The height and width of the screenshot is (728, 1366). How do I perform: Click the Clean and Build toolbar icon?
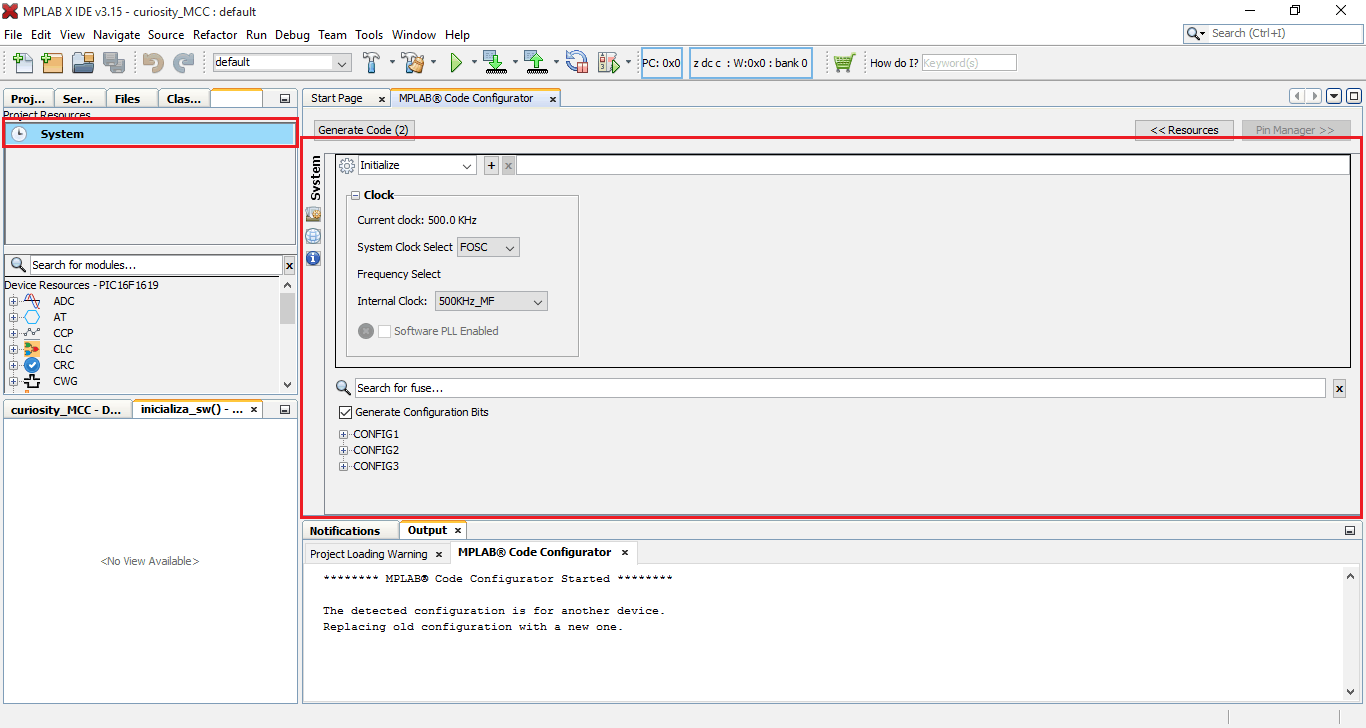[413, 62]
